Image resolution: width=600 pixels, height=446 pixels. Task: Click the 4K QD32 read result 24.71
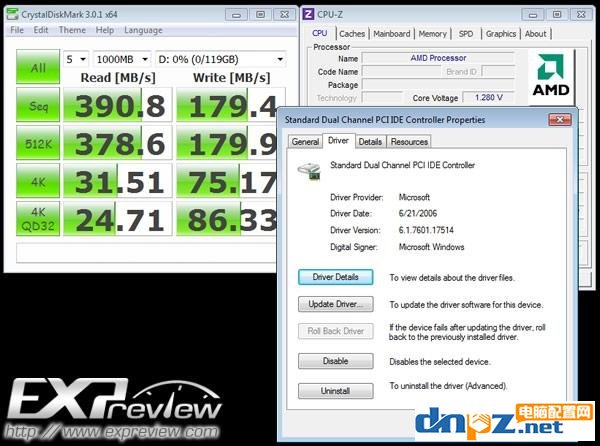click(117, 218)
